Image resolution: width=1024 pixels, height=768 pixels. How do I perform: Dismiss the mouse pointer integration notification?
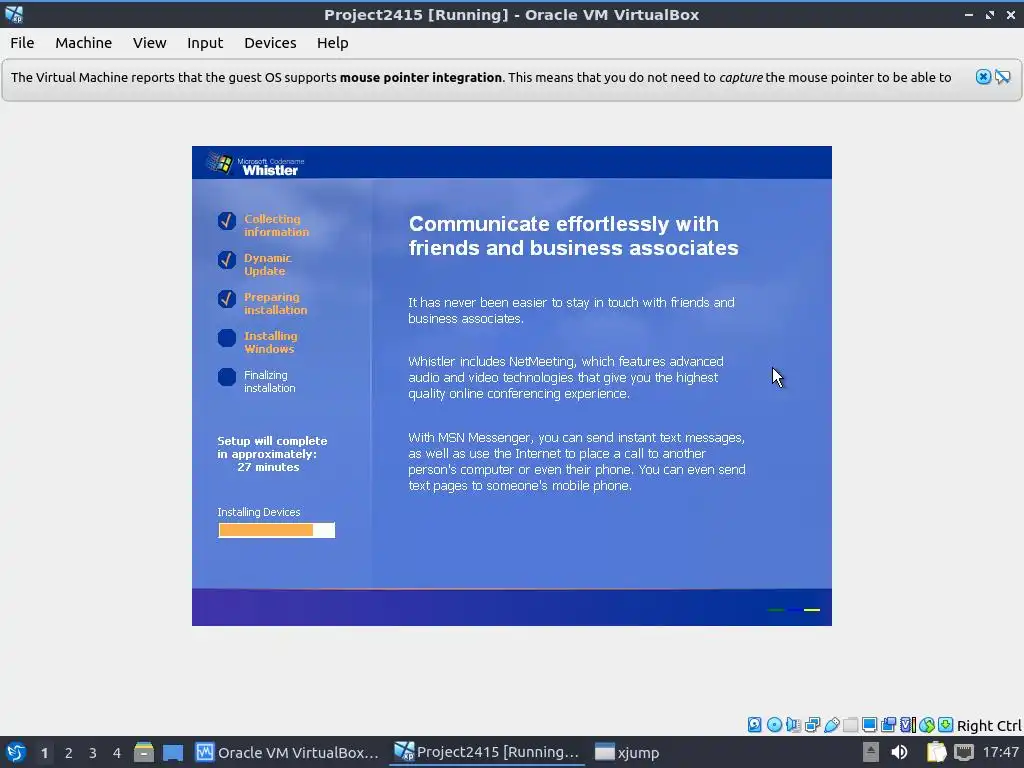pos(983,77)
